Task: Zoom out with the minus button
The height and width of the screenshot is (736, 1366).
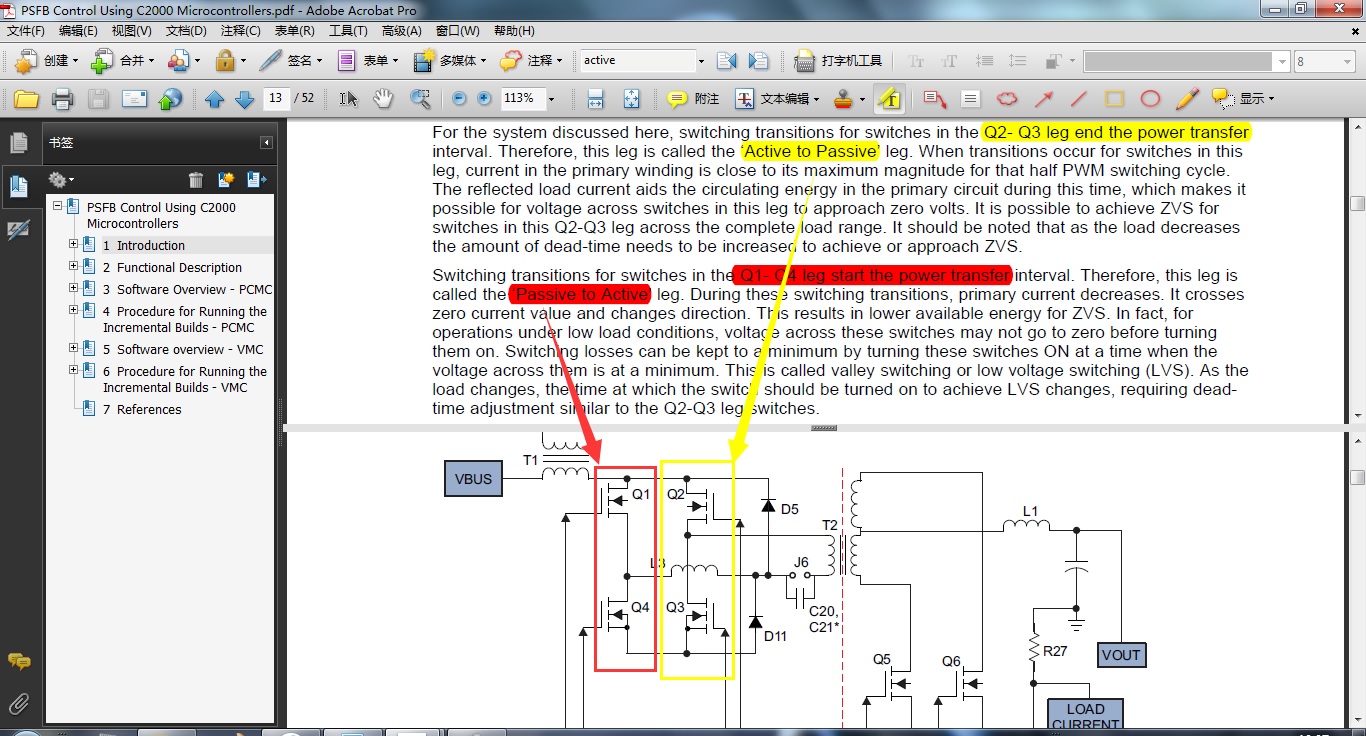Action: coord(459,99)
